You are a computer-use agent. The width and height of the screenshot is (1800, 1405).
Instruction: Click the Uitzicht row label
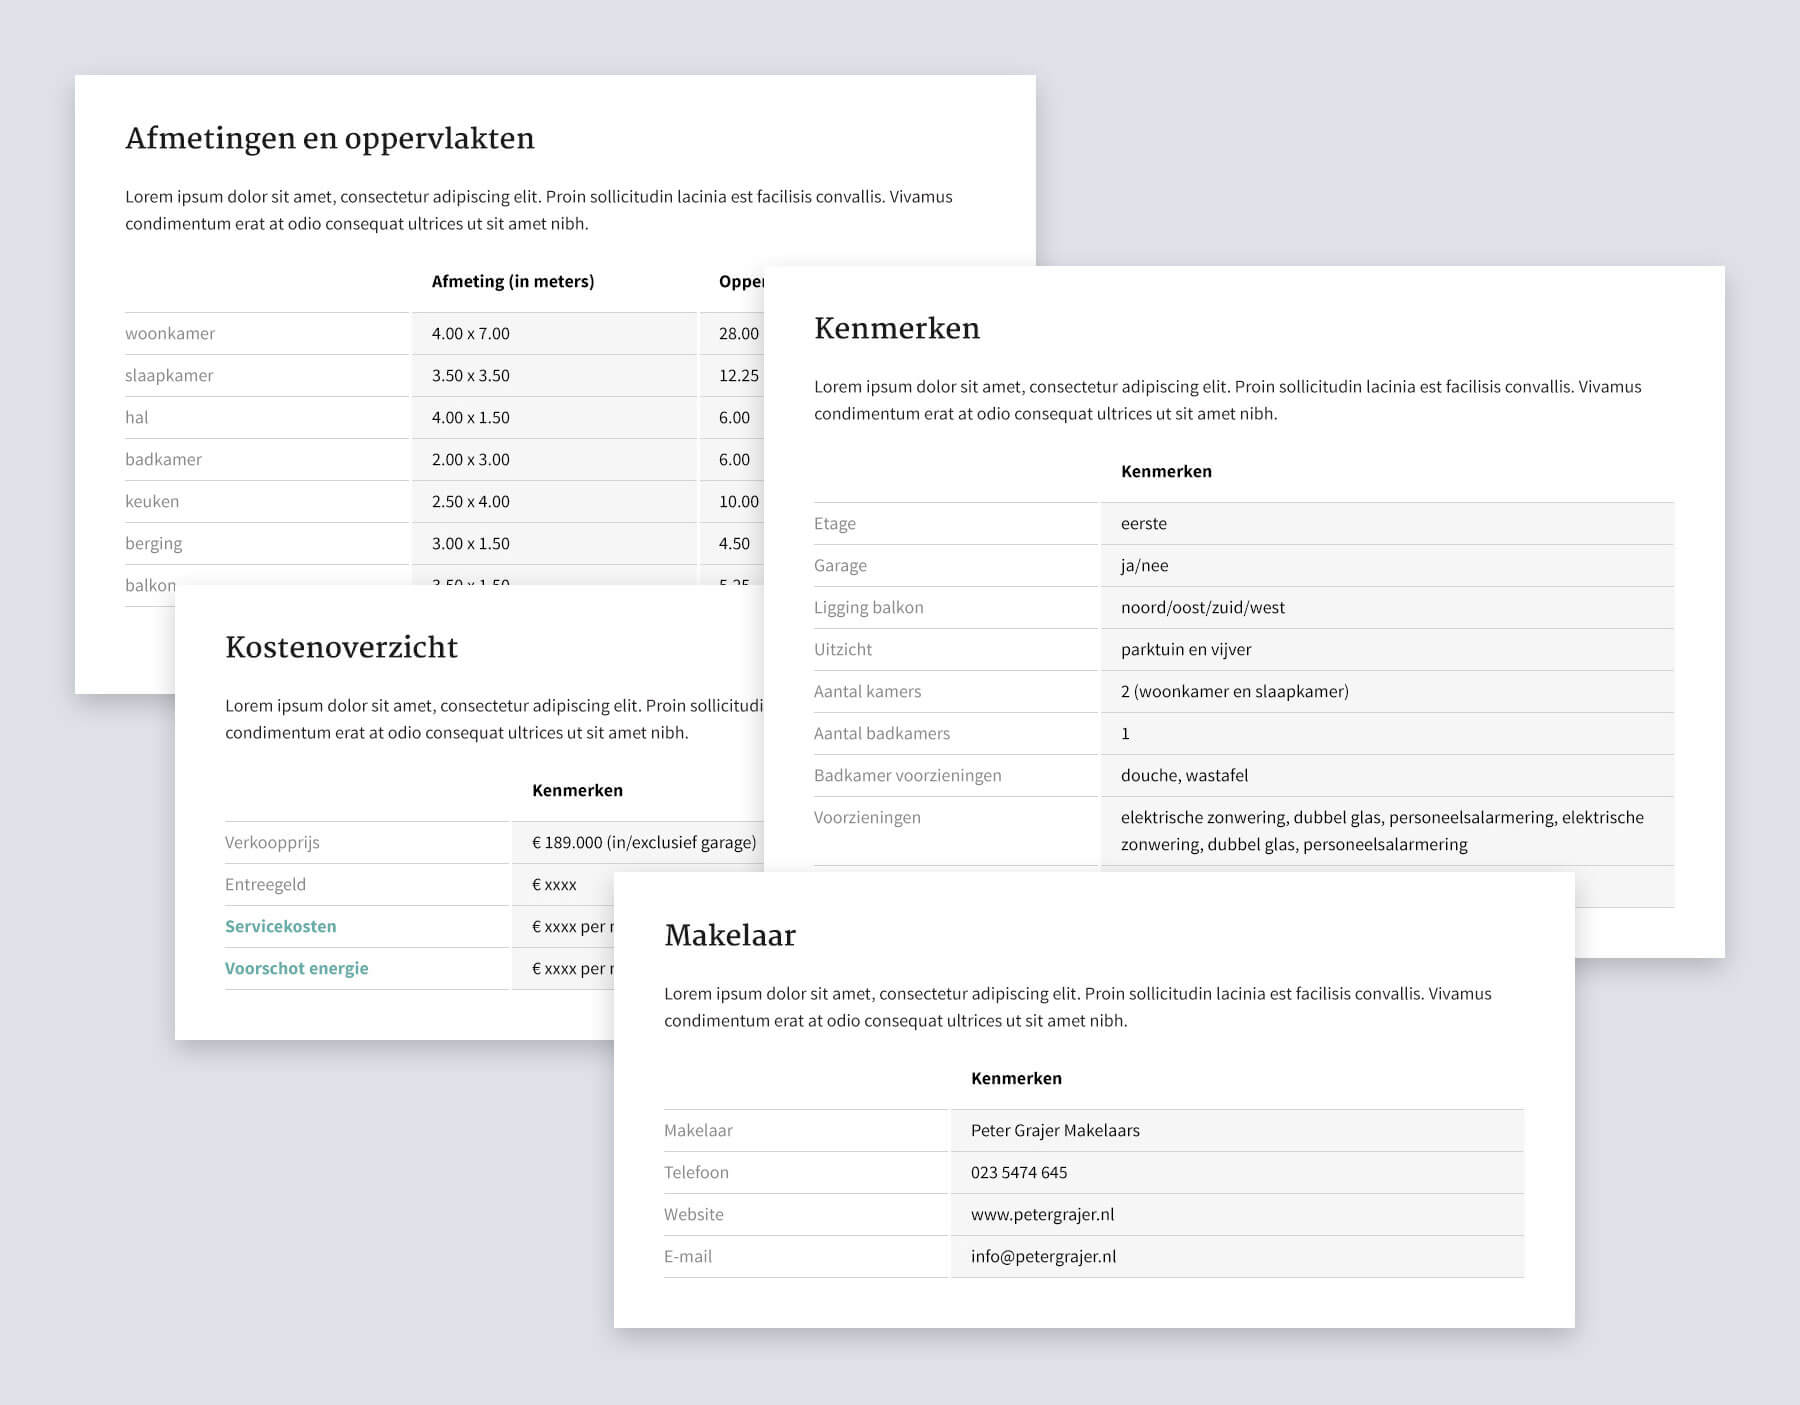tap(843, 649)
